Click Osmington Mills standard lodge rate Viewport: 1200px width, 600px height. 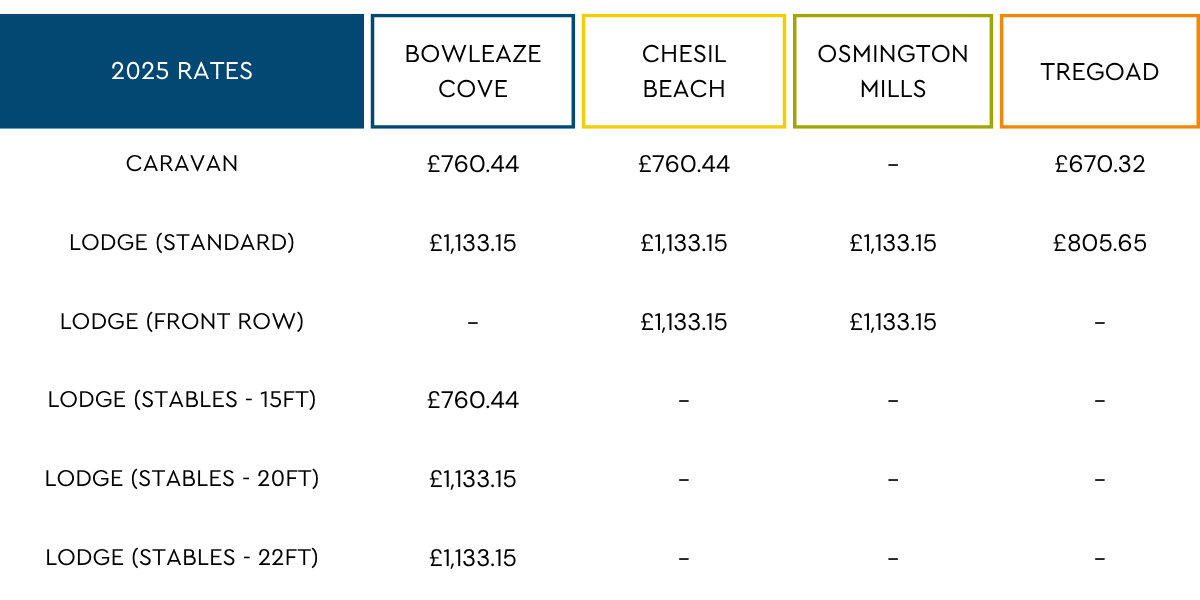coord(893,243)
